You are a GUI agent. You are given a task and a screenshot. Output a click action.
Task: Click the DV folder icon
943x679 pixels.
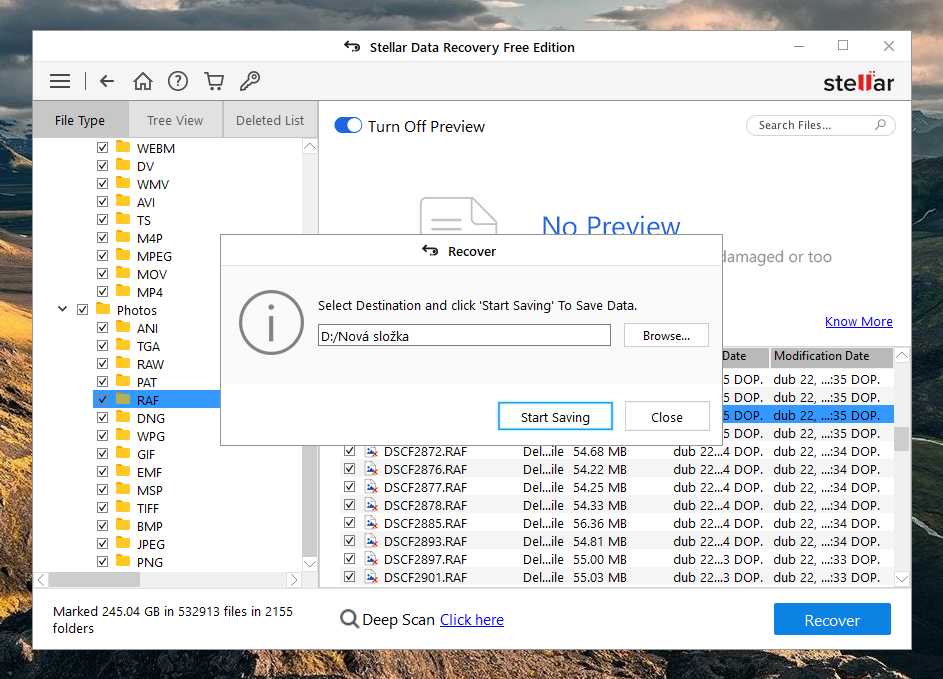[123, 165]
